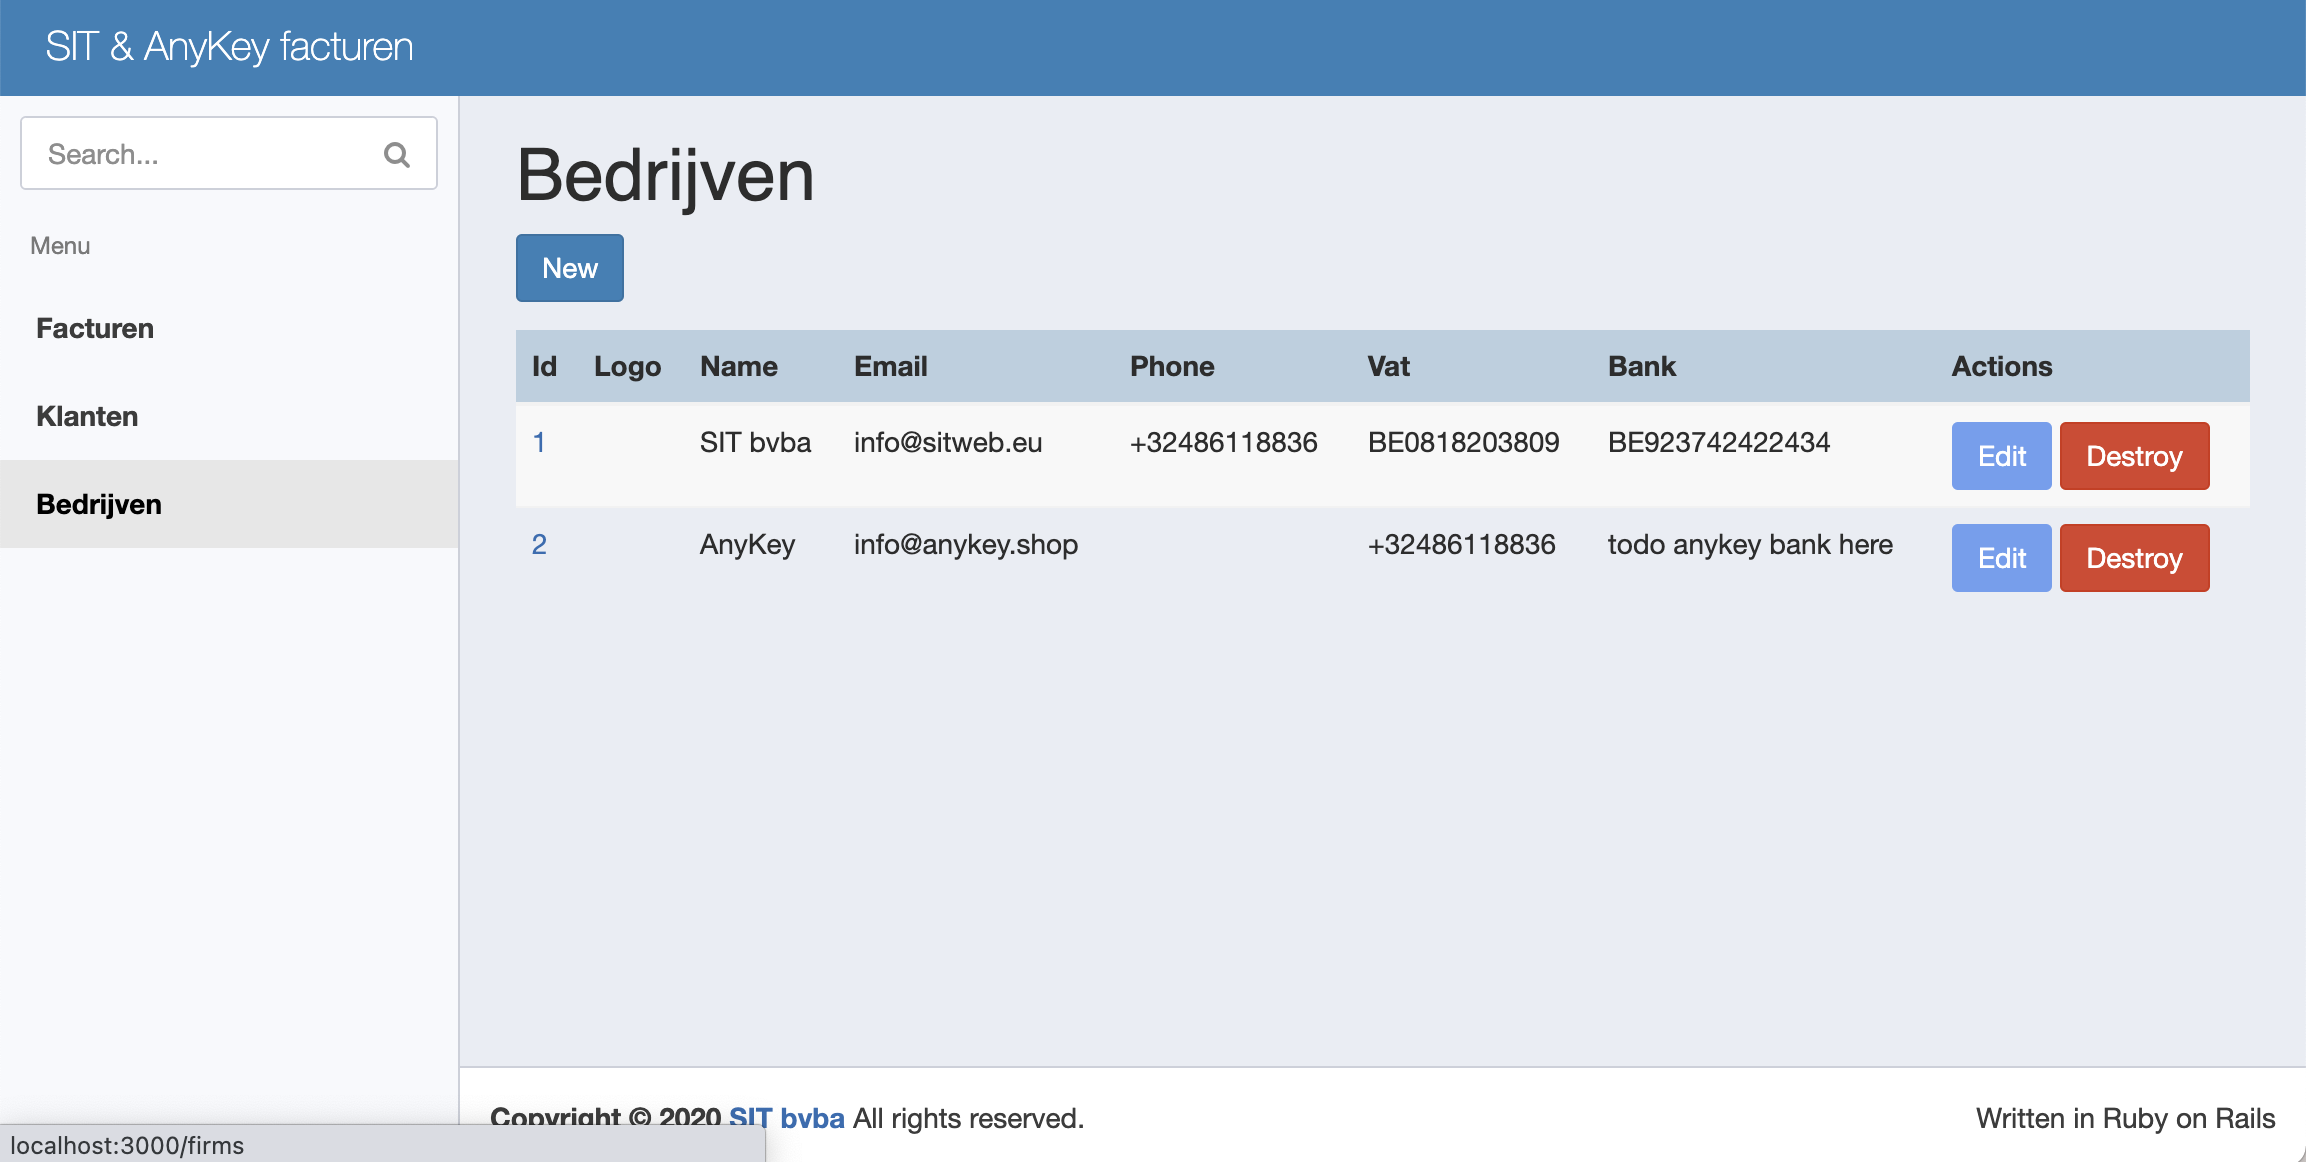Image resolution: width=2306 pixels, height=1162 pixels.
Task: Edit the AnyKey company
Action: click(x=2001, y=558)
